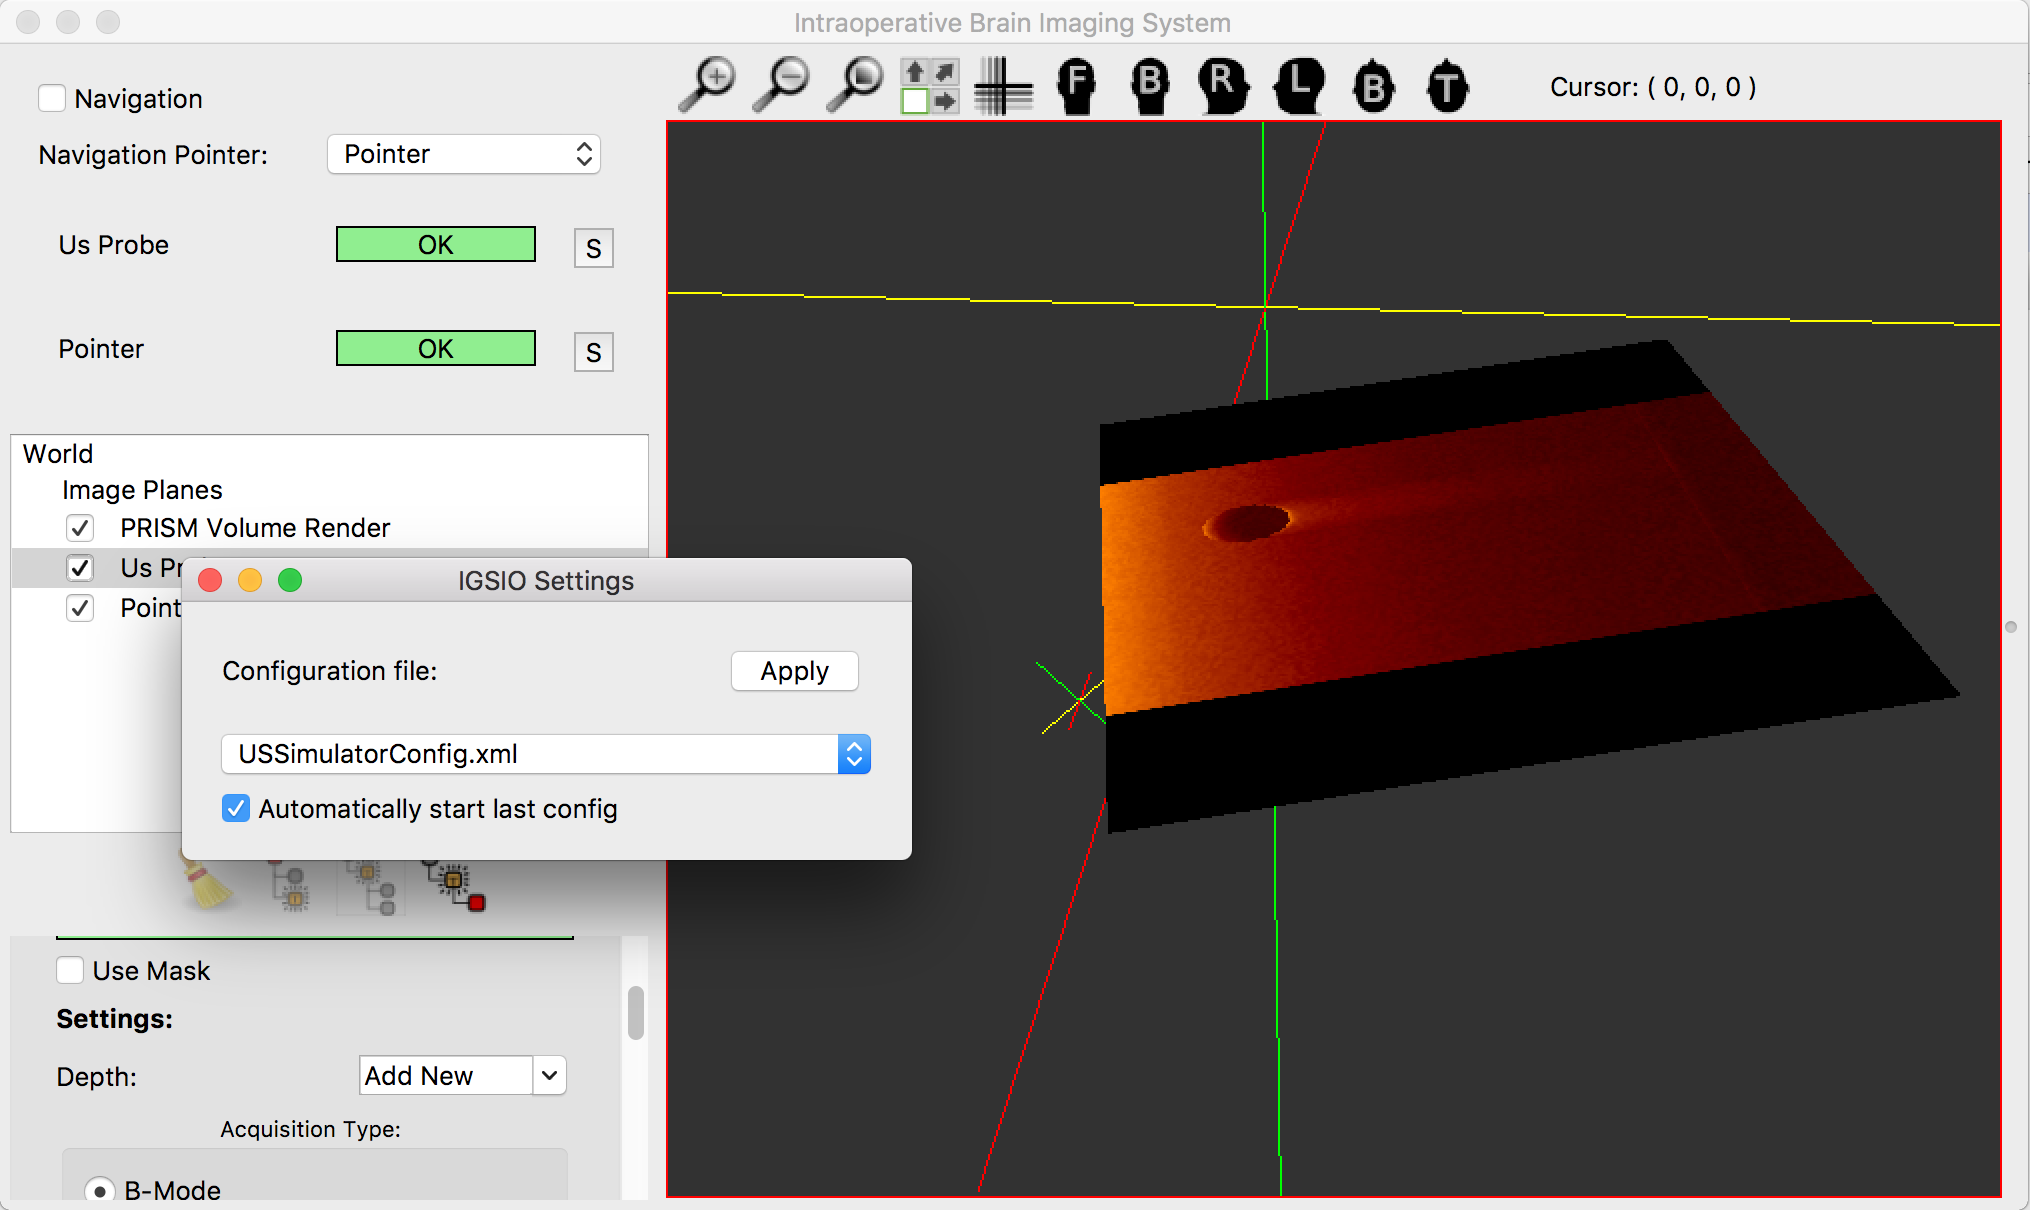
Task: Uncheck Automatically start last config
Action: point(236,808)
